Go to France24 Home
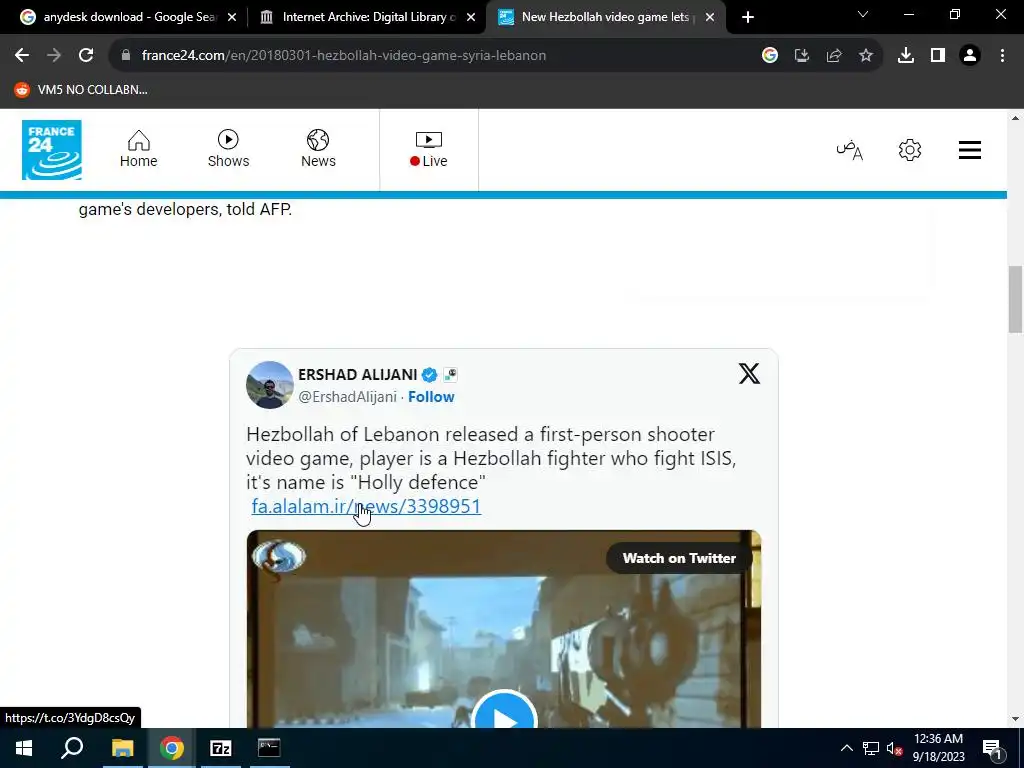Viewport: 1024px width, 768px height. coord(138,150)
